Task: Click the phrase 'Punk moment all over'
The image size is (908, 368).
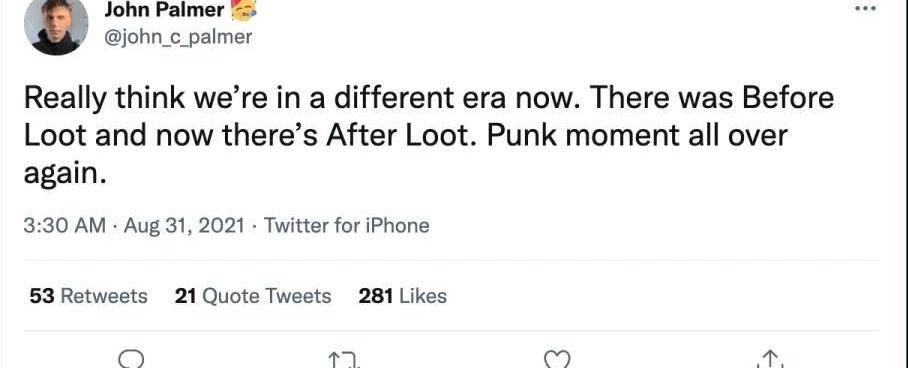Action: pyautogui.click(x=638, y=136)
